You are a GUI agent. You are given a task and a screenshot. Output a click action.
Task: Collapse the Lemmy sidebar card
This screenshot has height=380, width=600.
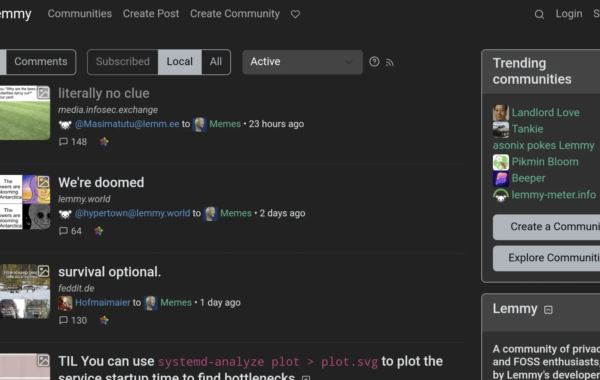click(548, 310)
